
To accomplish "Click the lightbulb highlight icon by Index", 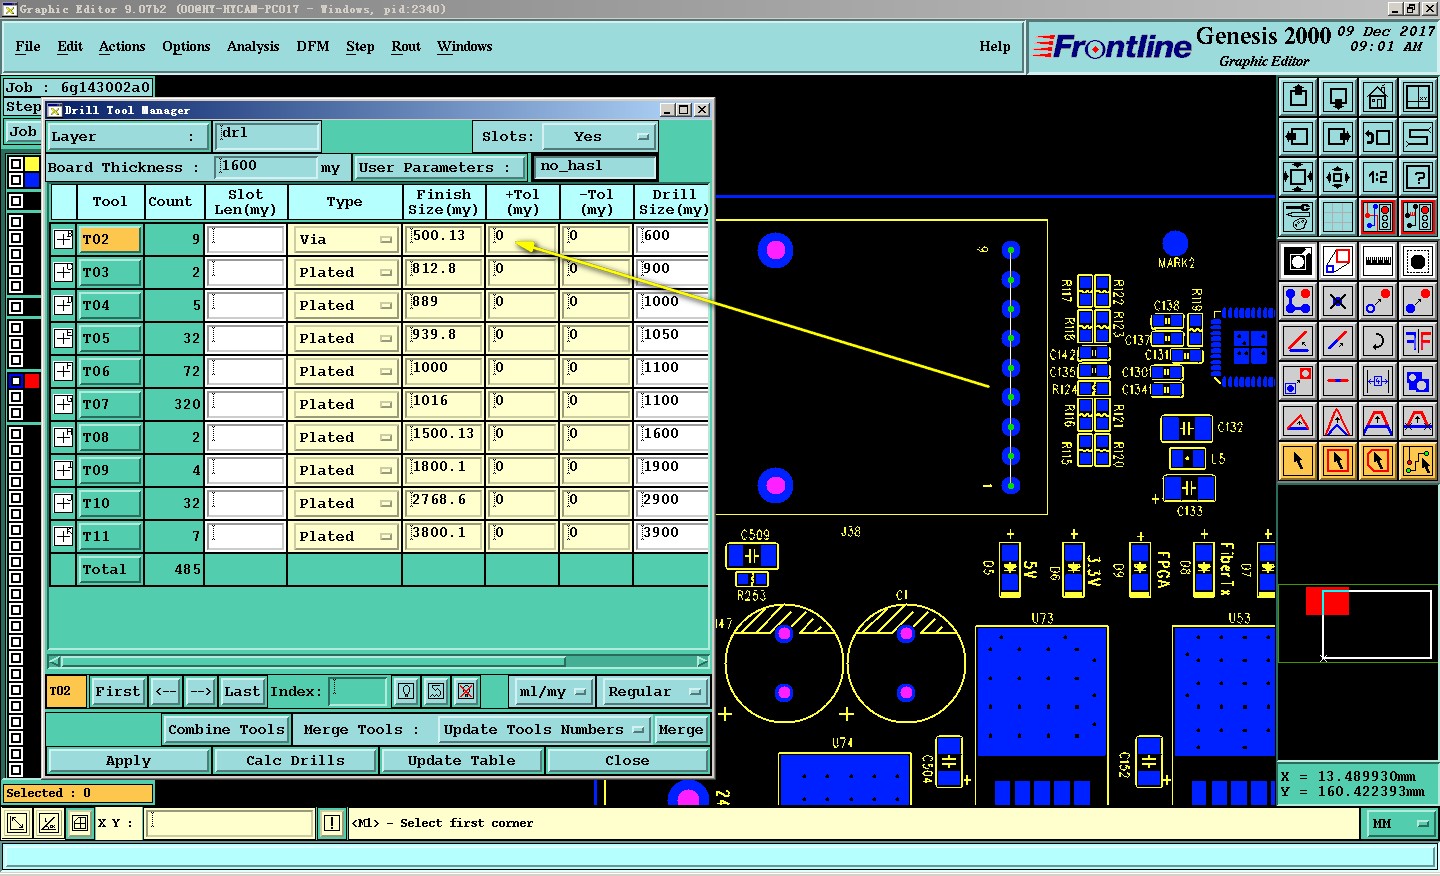I will (406, 691).
